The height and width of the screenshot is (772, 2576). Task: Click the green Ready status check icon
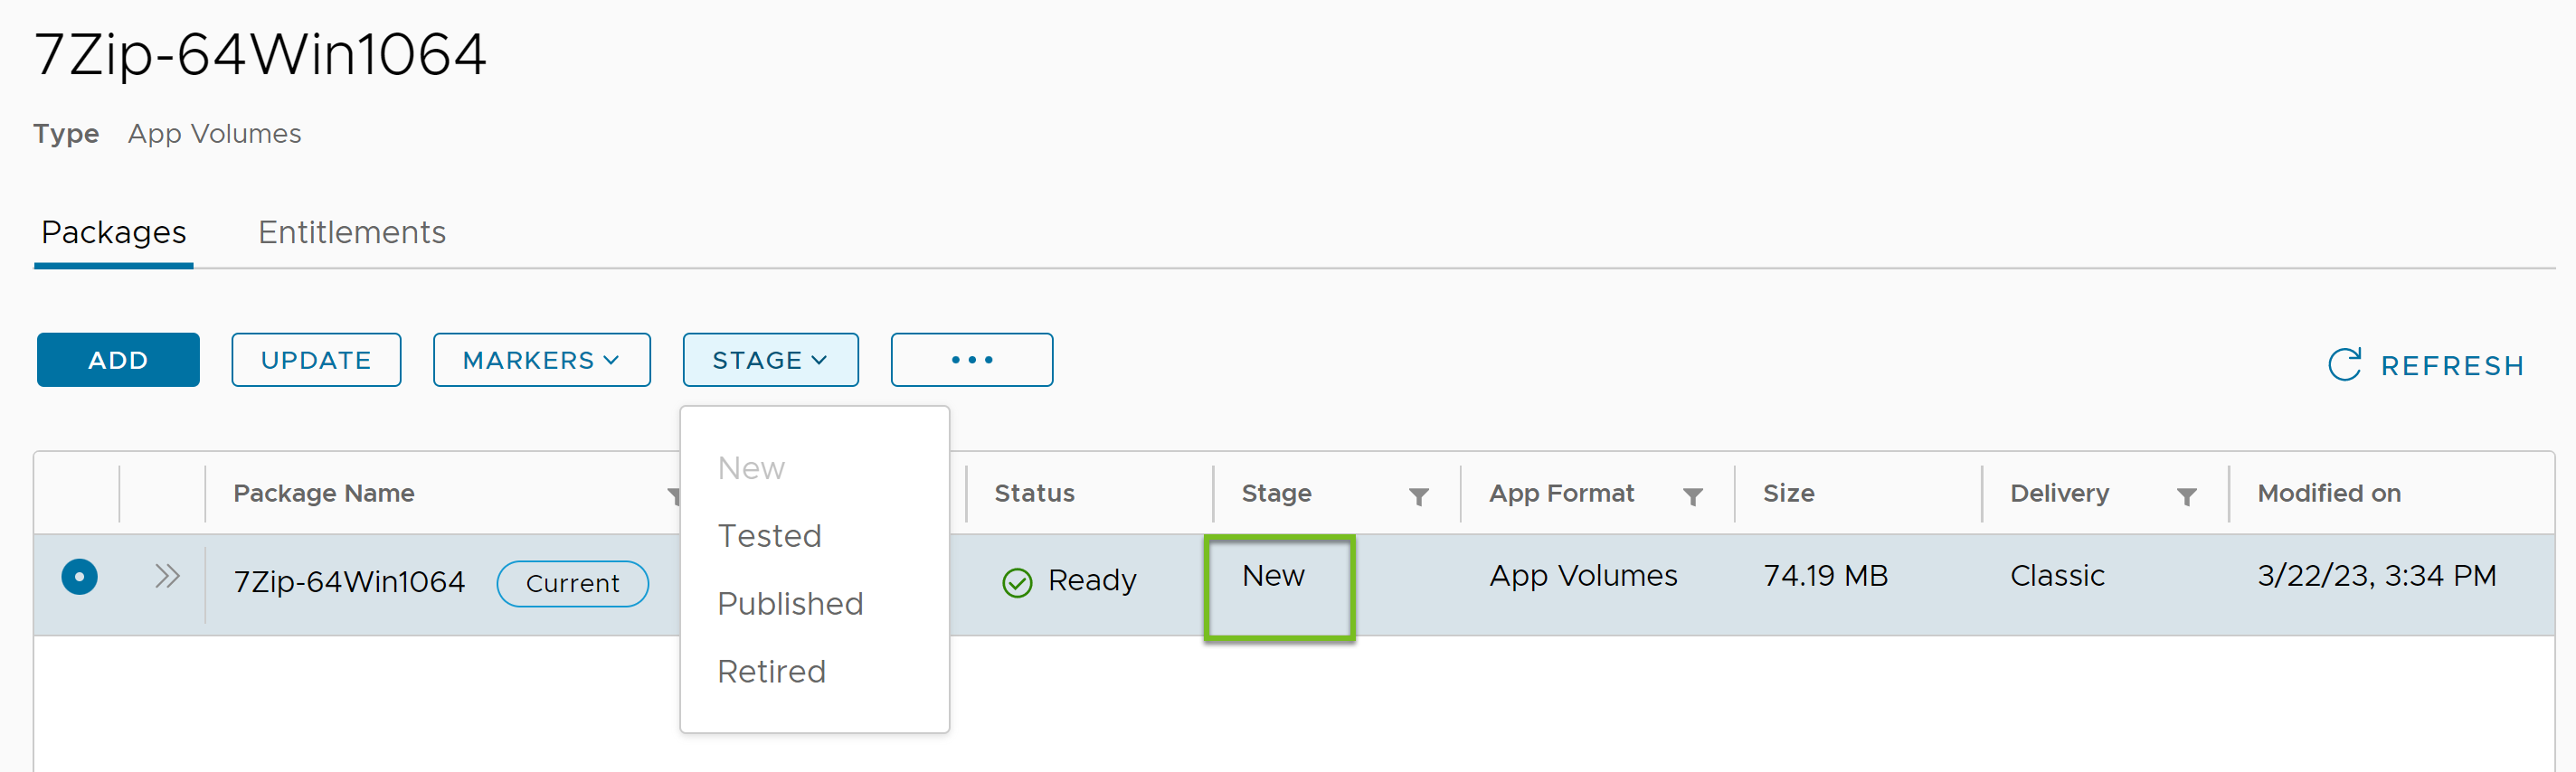click(1016, 582)
